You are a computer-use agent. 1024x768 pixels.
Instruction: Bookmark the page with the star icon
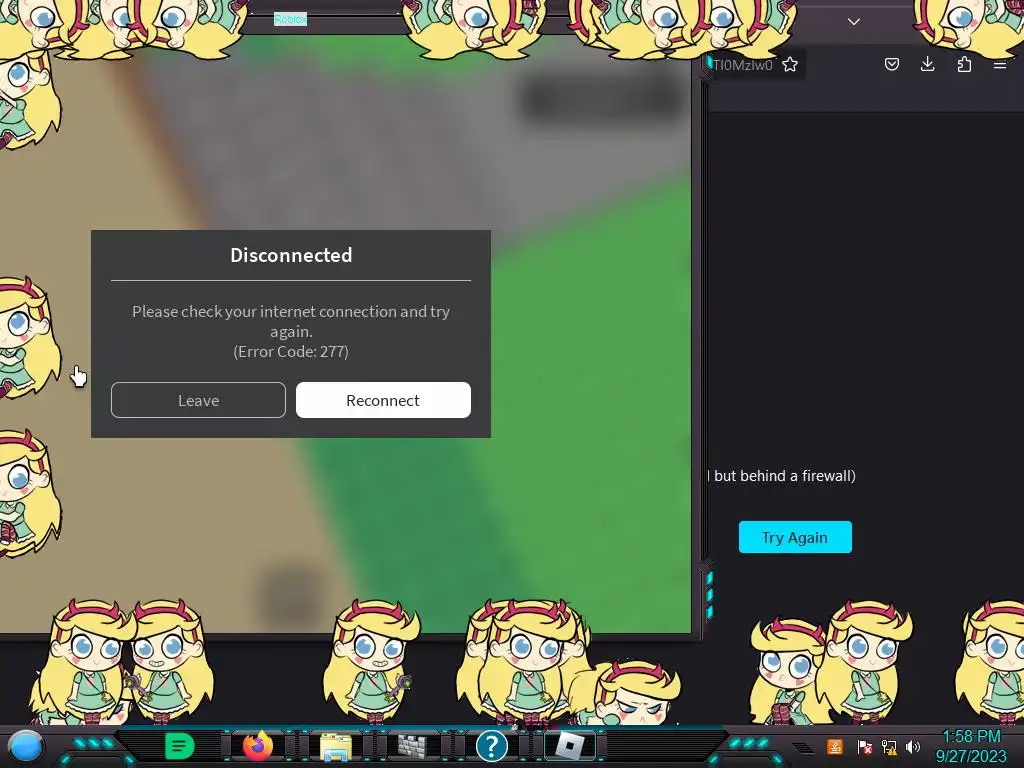click(x=790, y=64)
